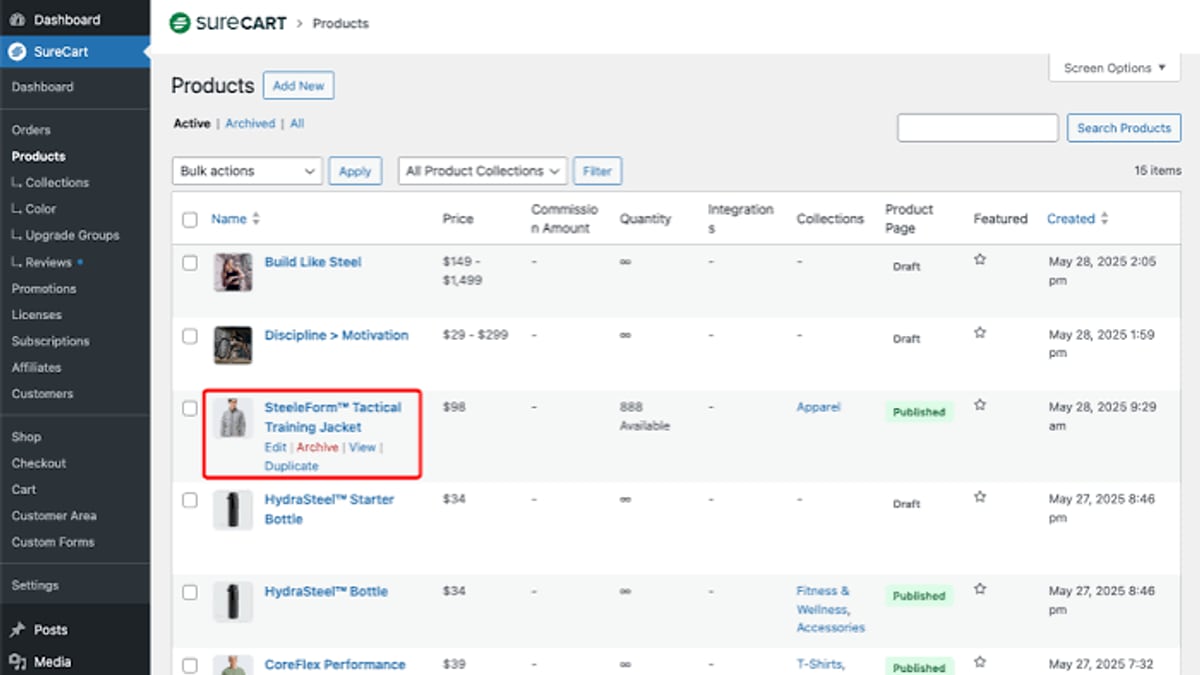Viewport: 1200px width, 675px height.
Task: Open the Collections submenu item
Action: tap(57, 183)
